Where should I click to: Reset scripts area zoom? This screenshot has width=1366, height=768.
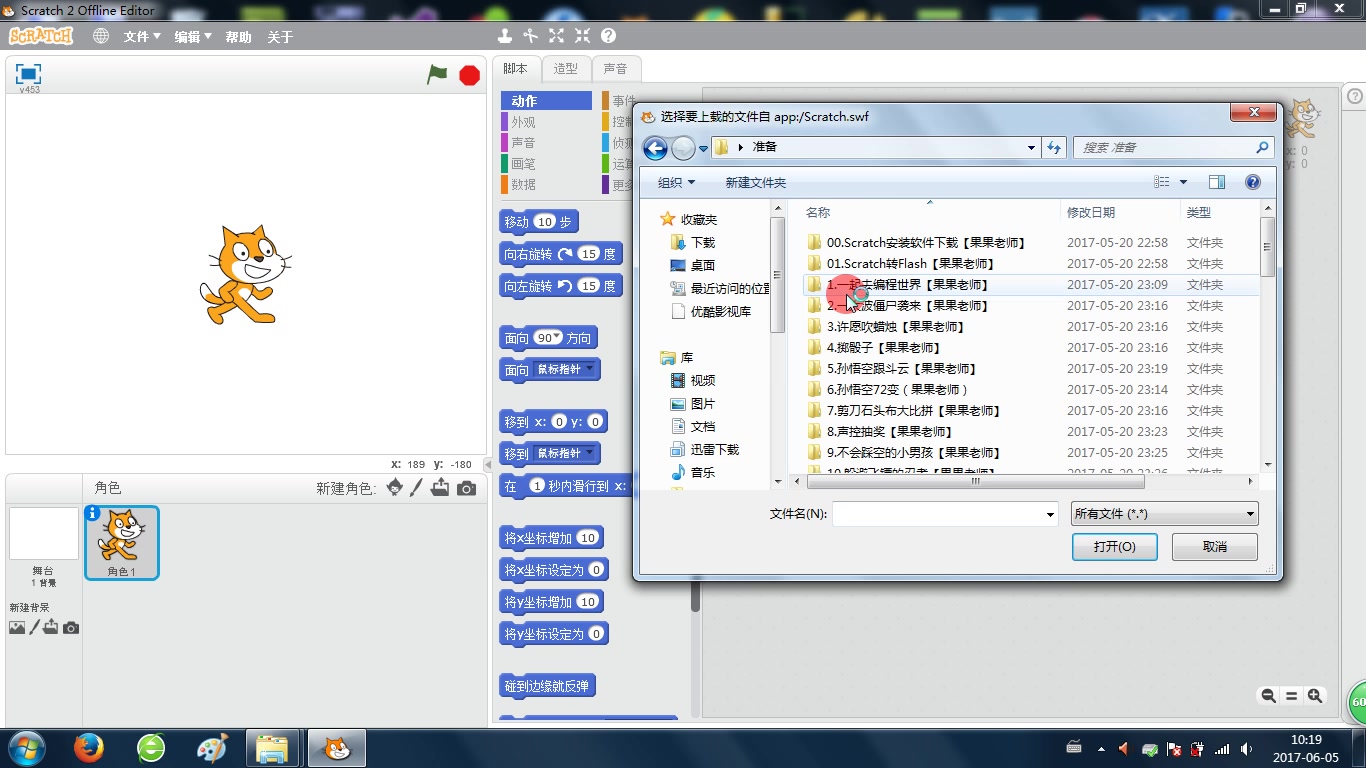(x=1291, y=696)
